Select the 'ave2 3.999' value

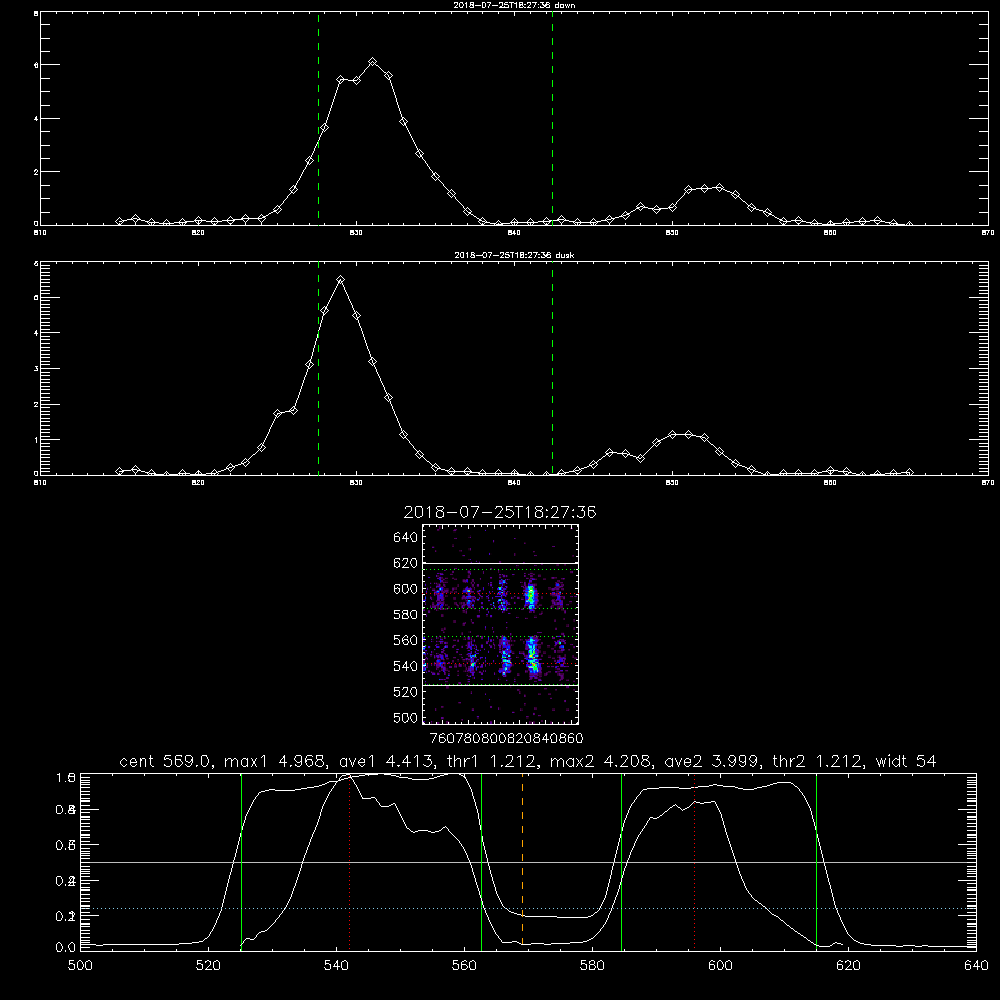click(710, 761)
